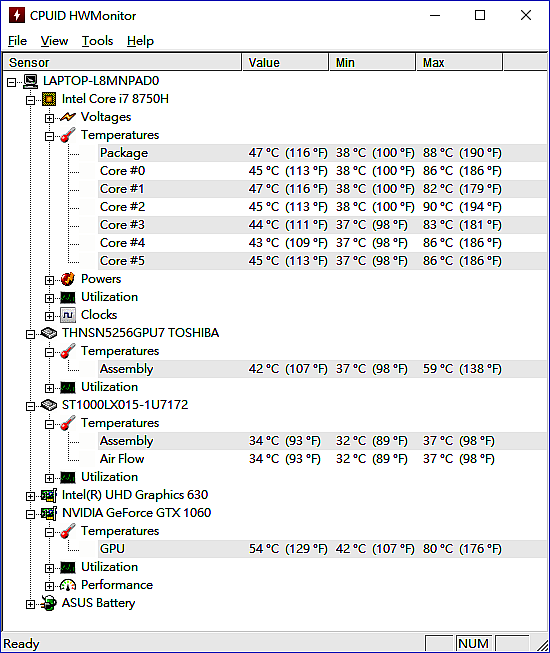Screen dimensions: 550x653
Task: Select the Core #5 row
Action: (322, 261)
